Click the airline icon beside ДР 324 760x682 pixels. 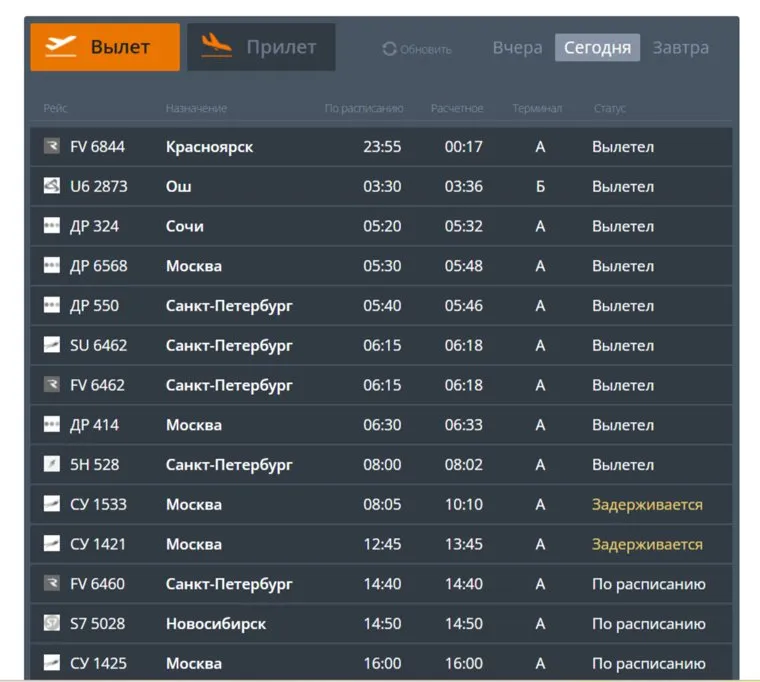tap(52, 226)
